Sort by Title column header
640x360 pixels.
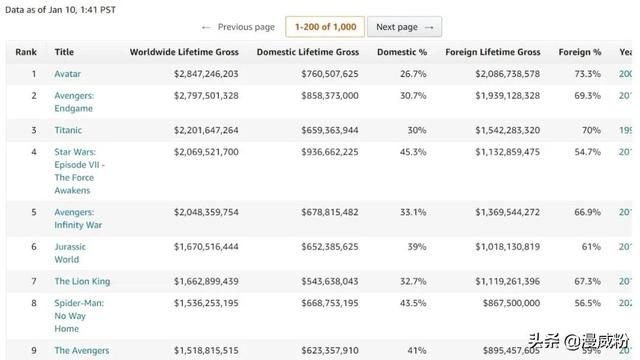click(x=64, y=52)
